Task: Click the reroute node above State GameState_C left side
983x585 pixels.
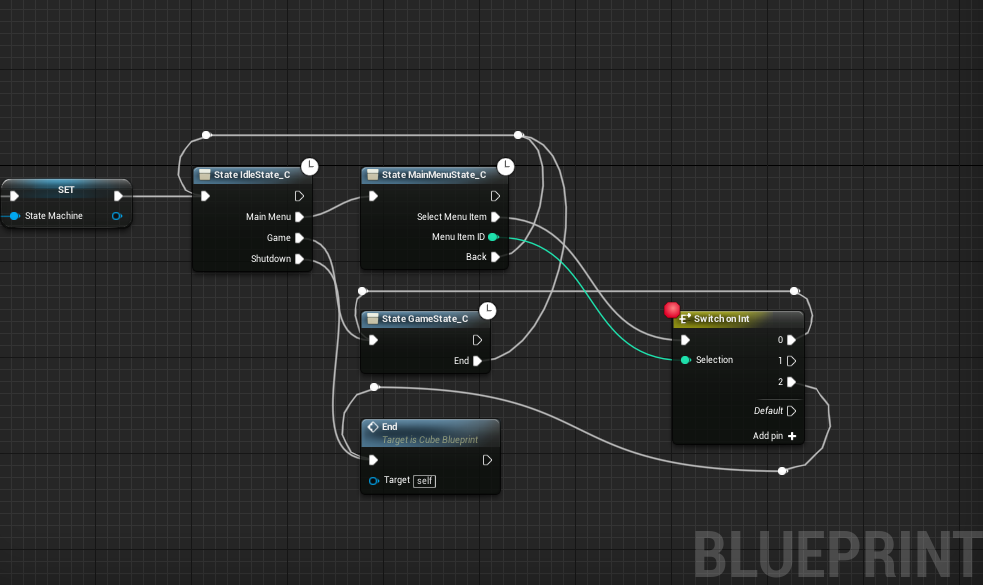Action: pyautogui.click(x=362, y=291)
